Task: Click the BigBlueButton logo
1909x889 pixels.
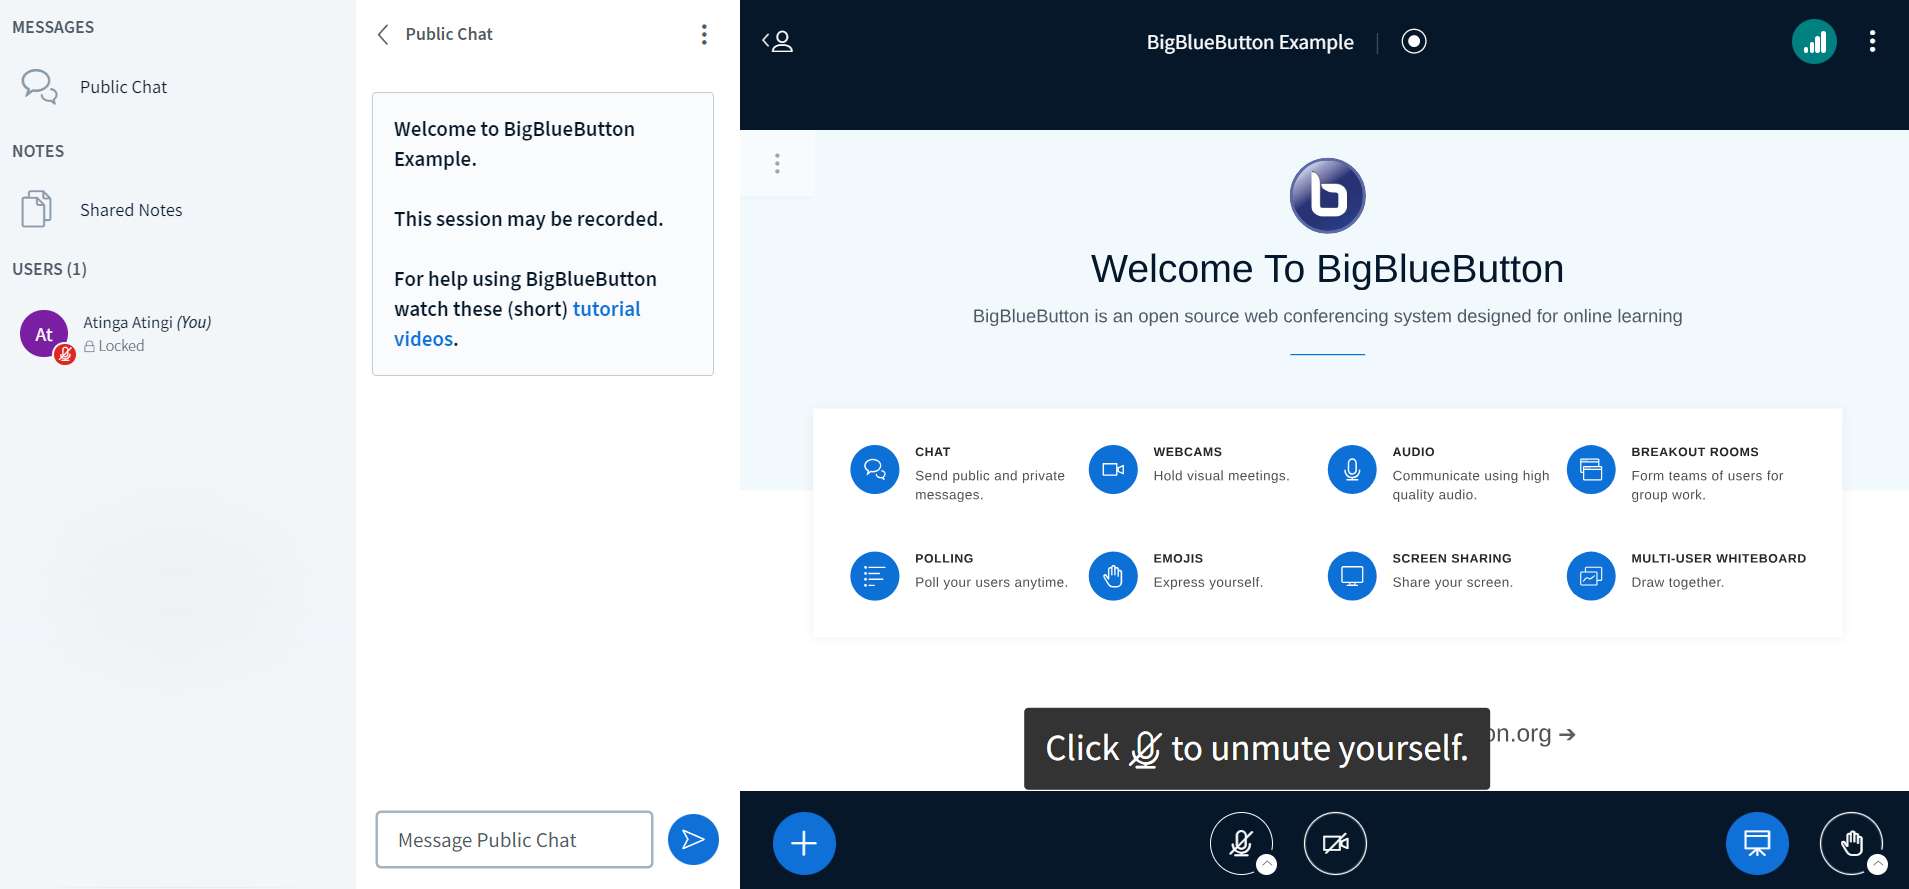Action: click(x=1327, y=196)
